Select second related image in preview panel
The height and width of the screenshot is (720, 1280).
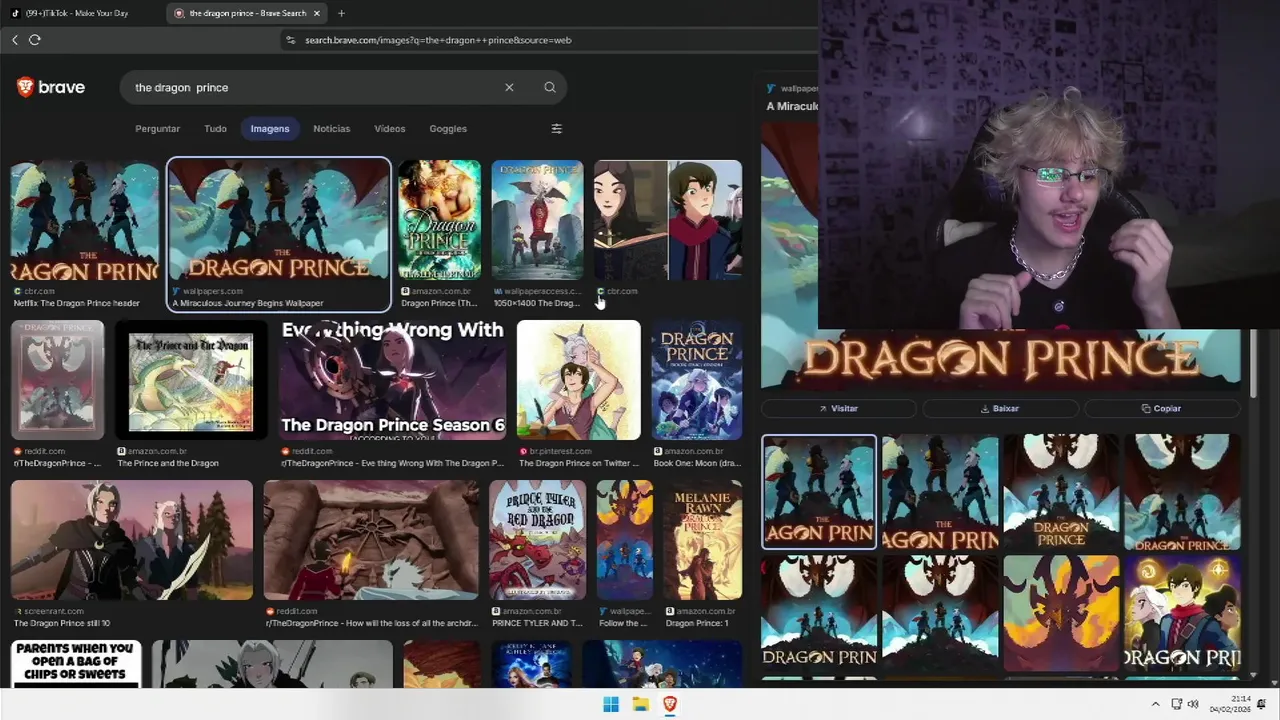tap(940, 492)
